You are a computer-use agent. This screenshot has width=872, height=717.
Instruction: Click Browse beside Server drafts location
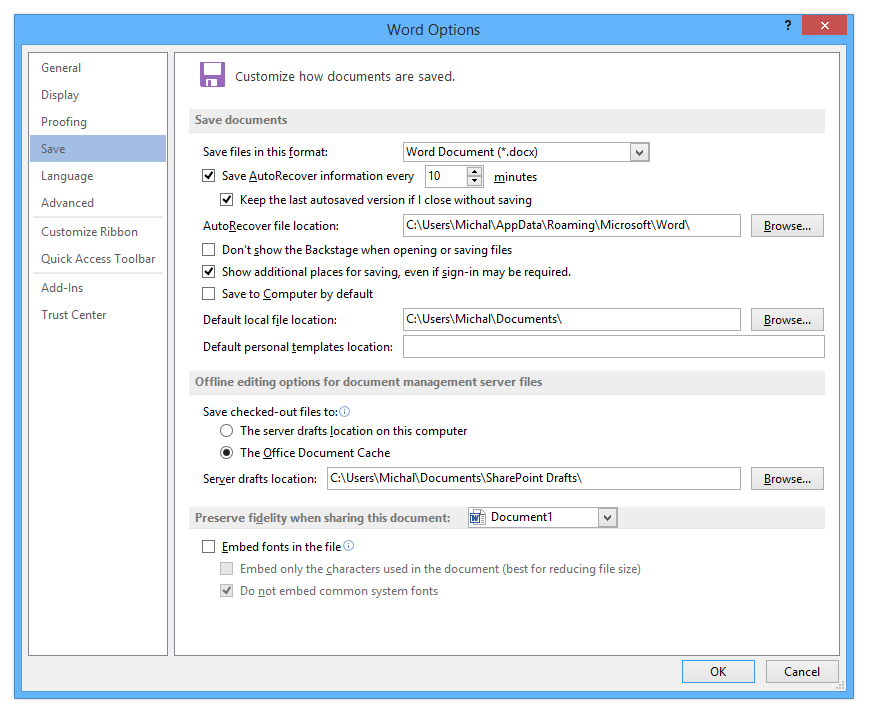[x=787, y=478]
